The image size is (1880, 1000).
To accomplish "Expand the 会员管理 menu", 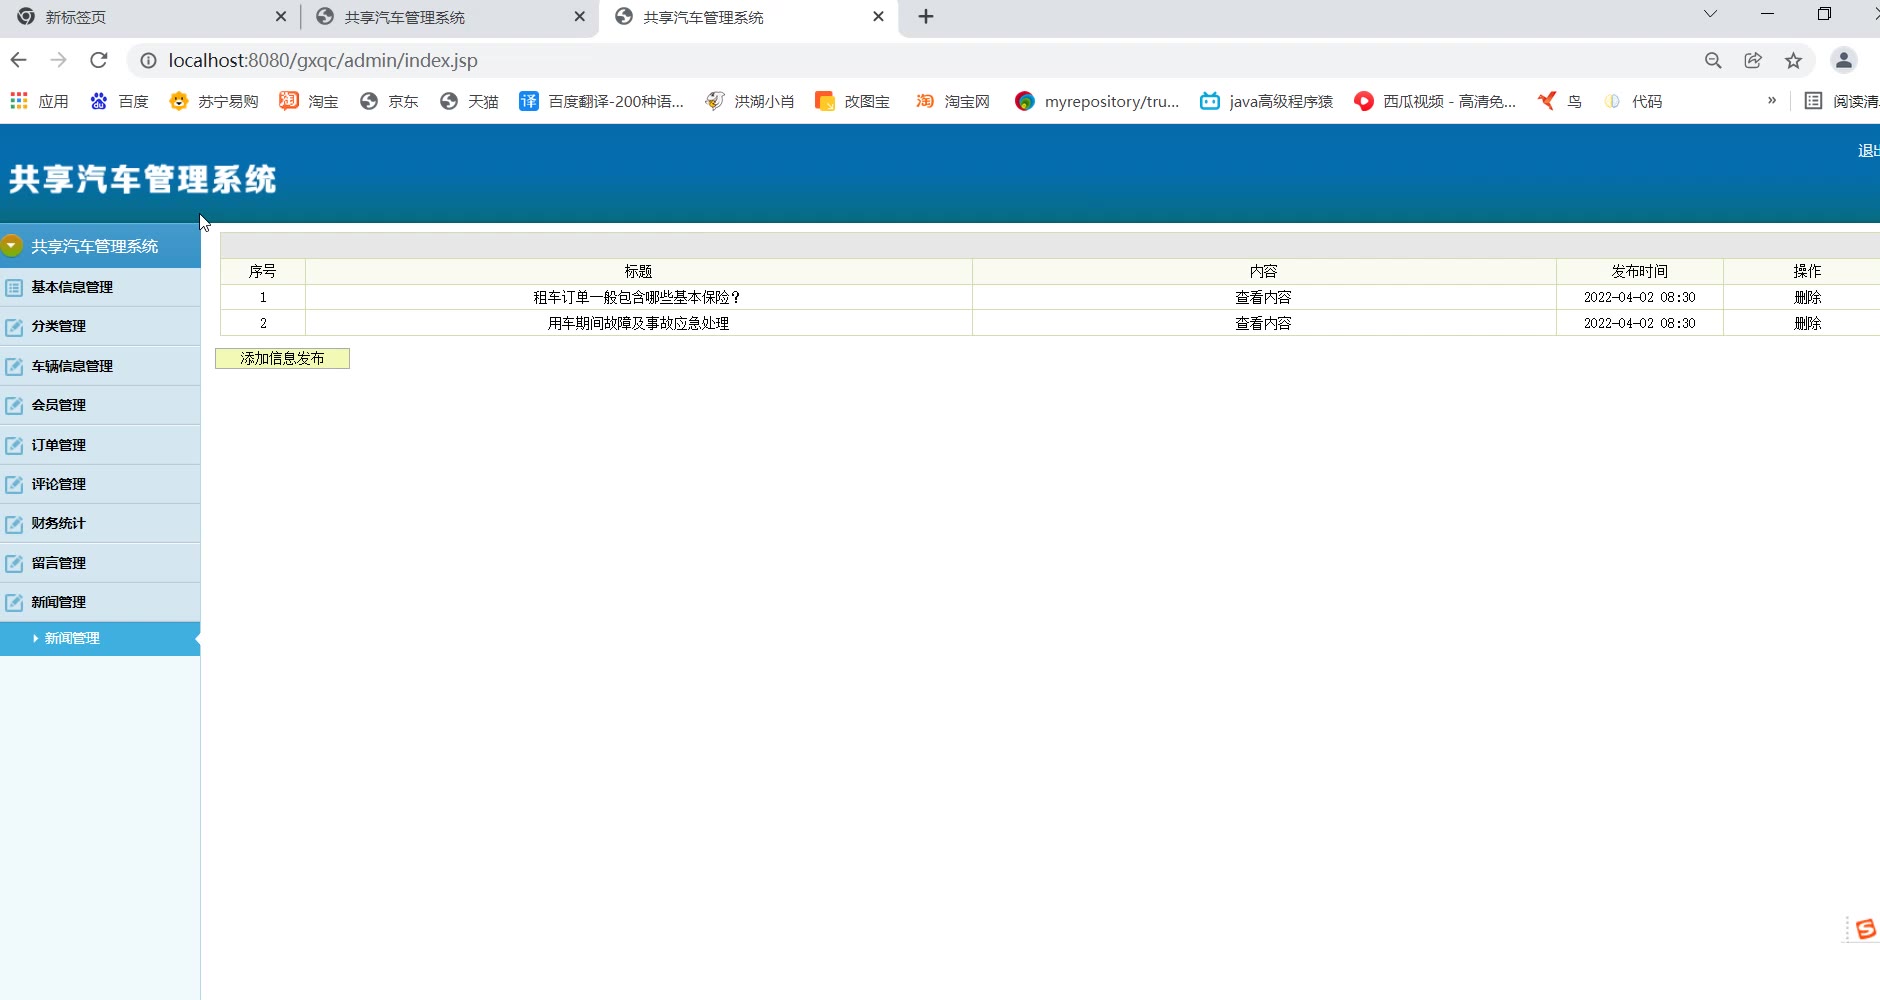I will coord(100,405).
